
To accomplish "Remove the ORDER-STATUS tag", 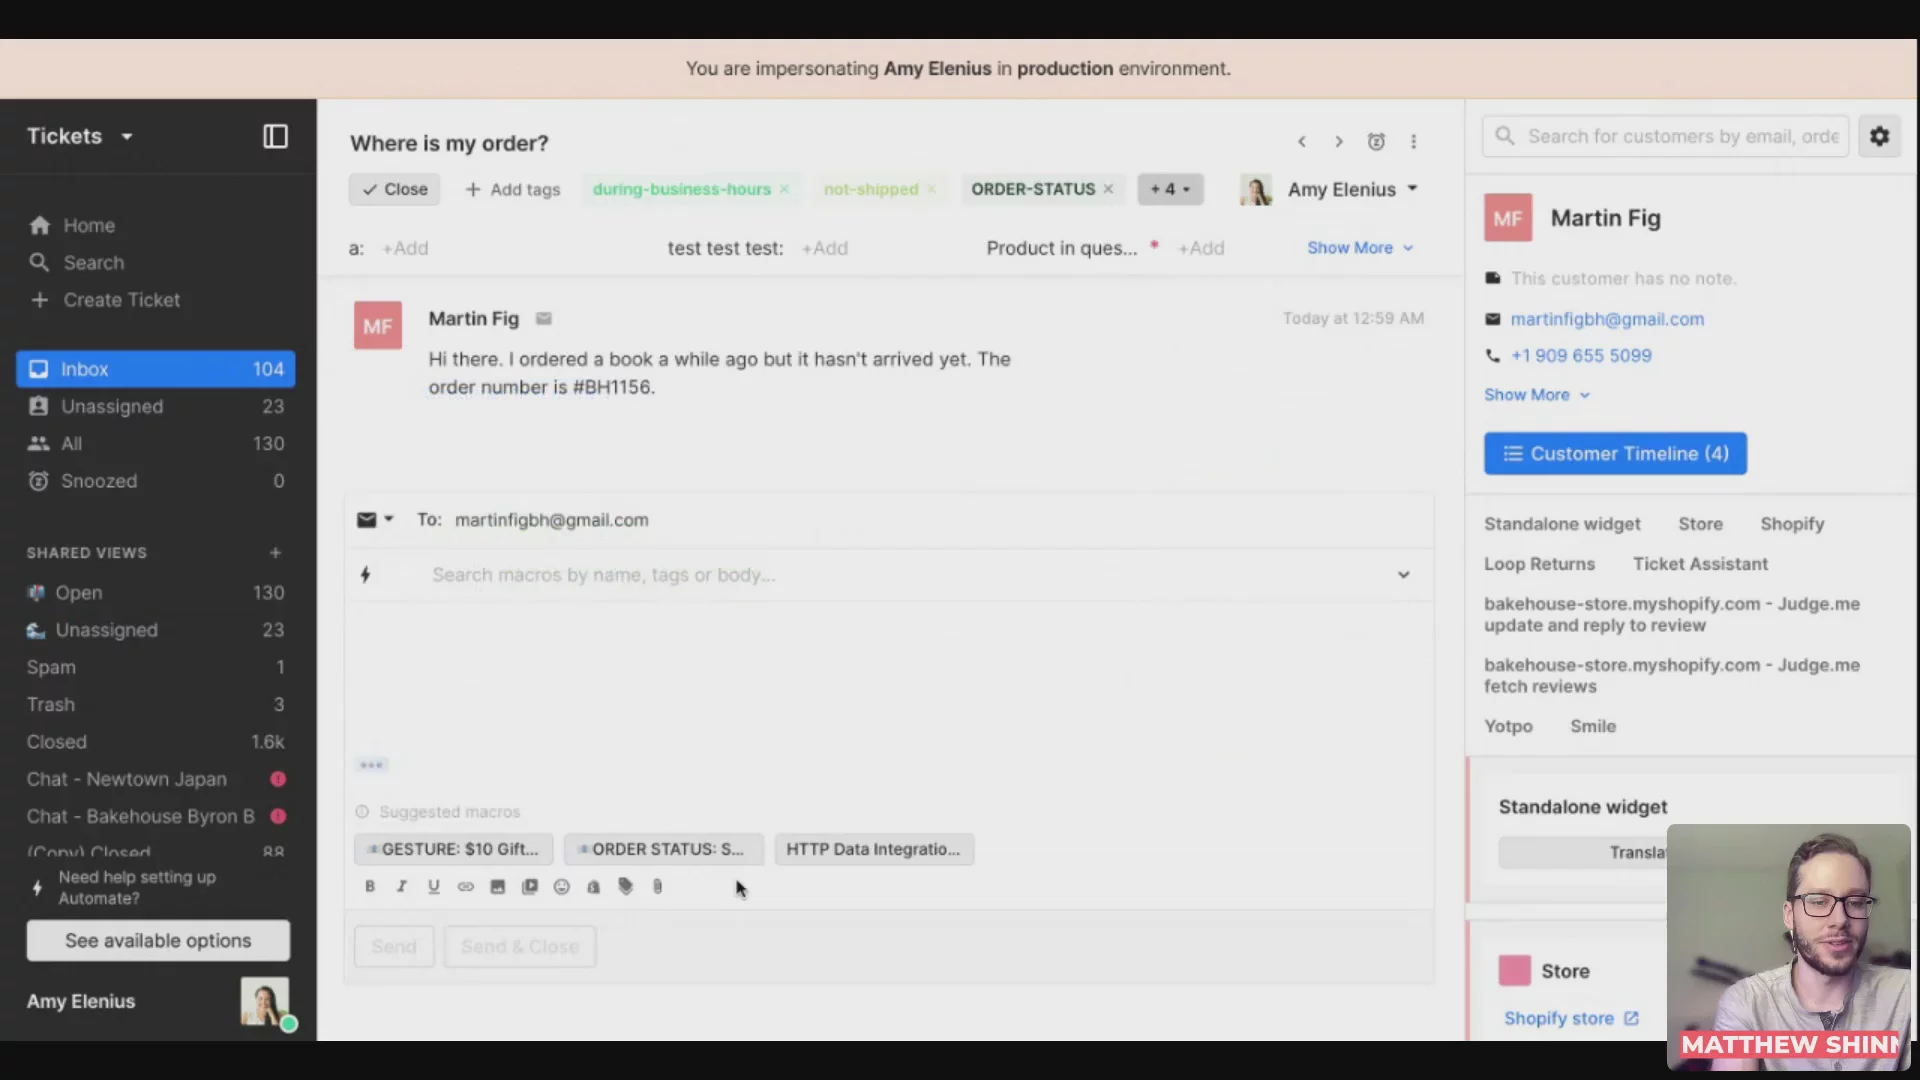I will coord(1108,189).
